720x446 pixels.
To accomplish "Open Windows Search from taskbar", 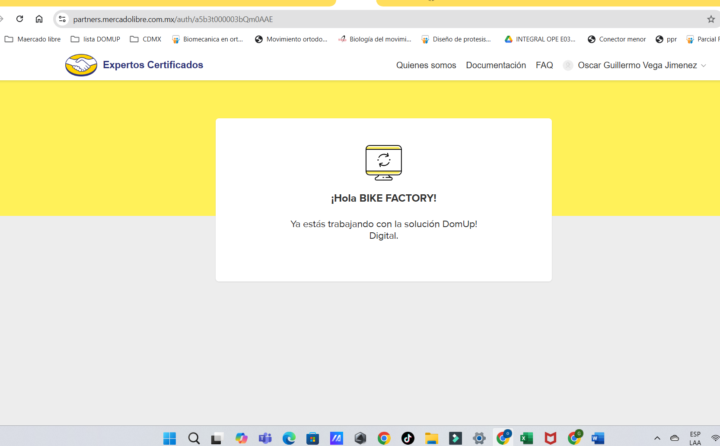I will tap(194, 438).
